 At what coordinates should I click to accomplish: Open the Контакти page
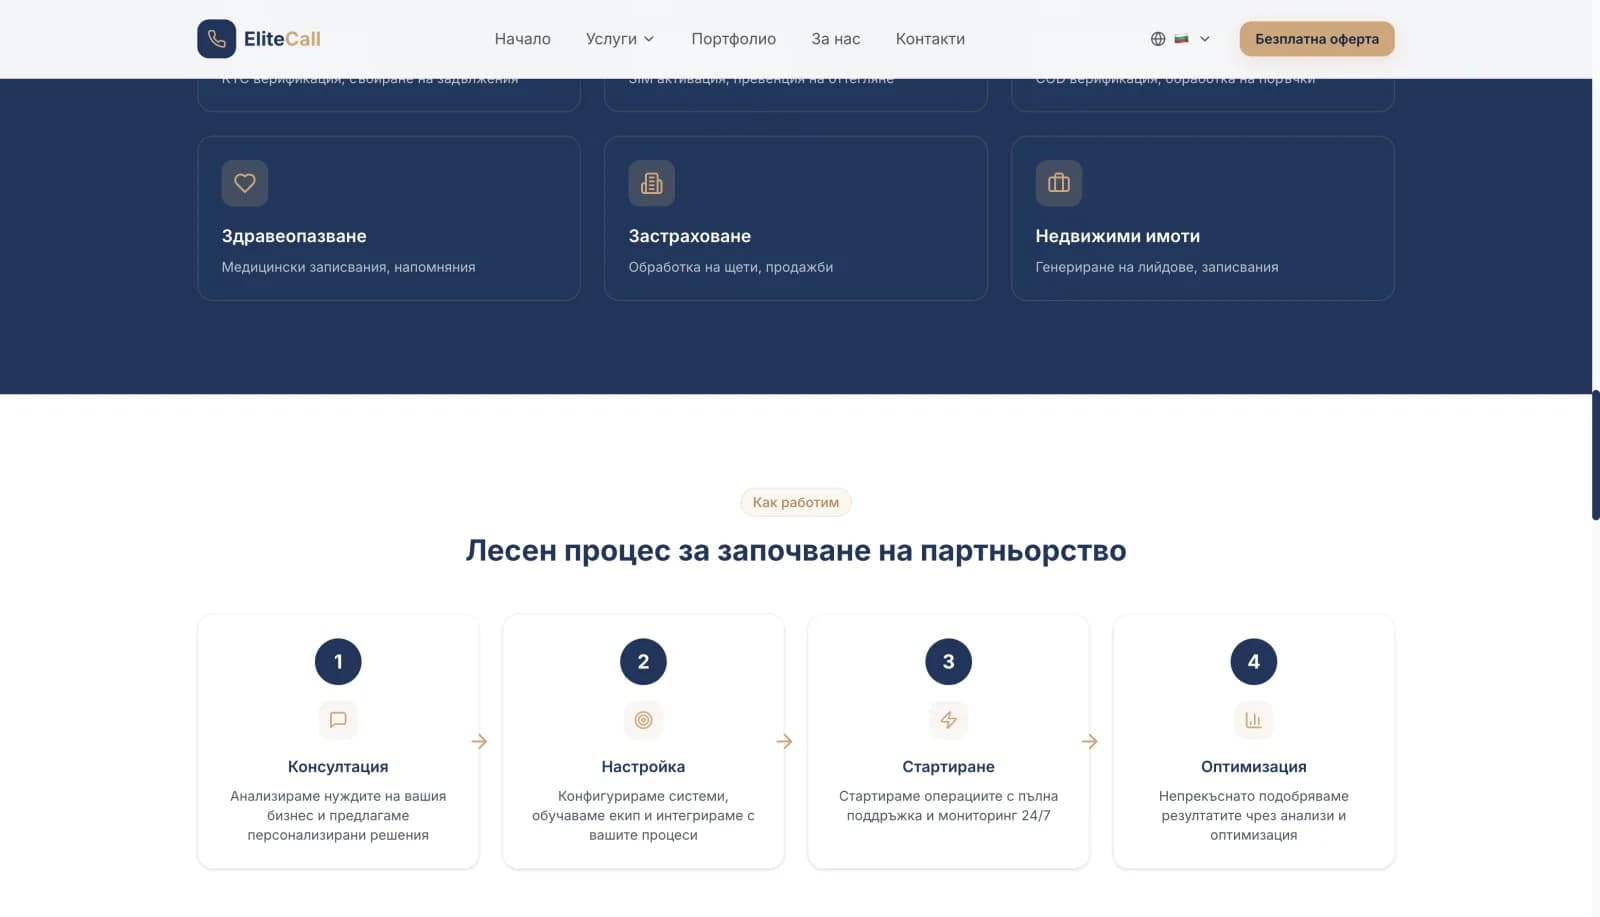[x=930, y=39]
